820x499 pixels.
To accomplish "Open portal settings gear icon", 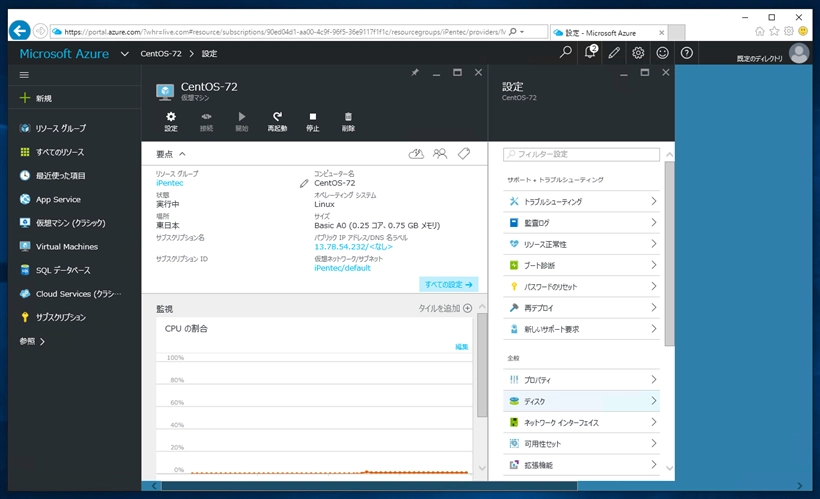I will 638,53.
